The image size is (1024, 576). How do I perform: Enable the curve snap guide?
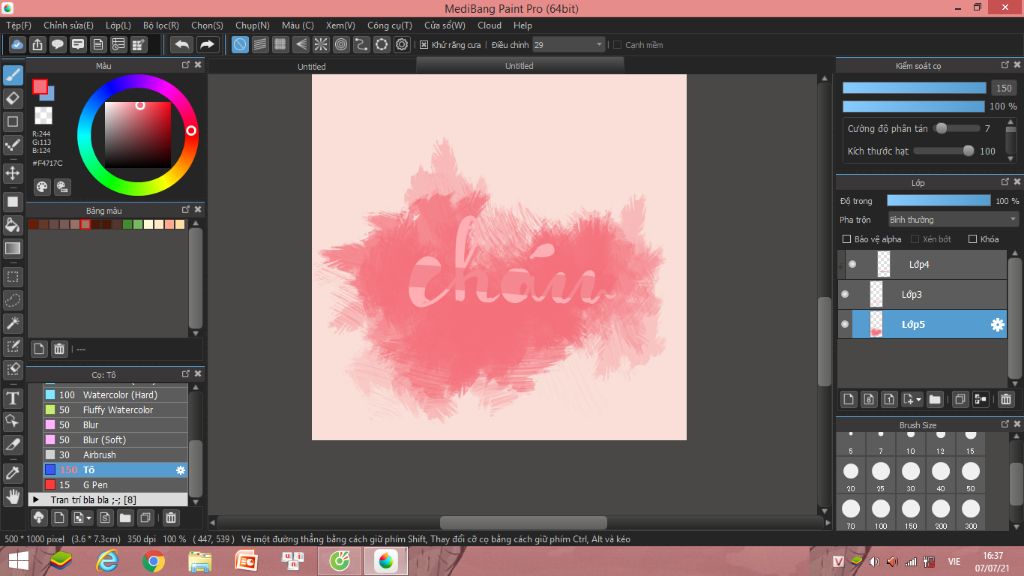(x=361, y=44)
